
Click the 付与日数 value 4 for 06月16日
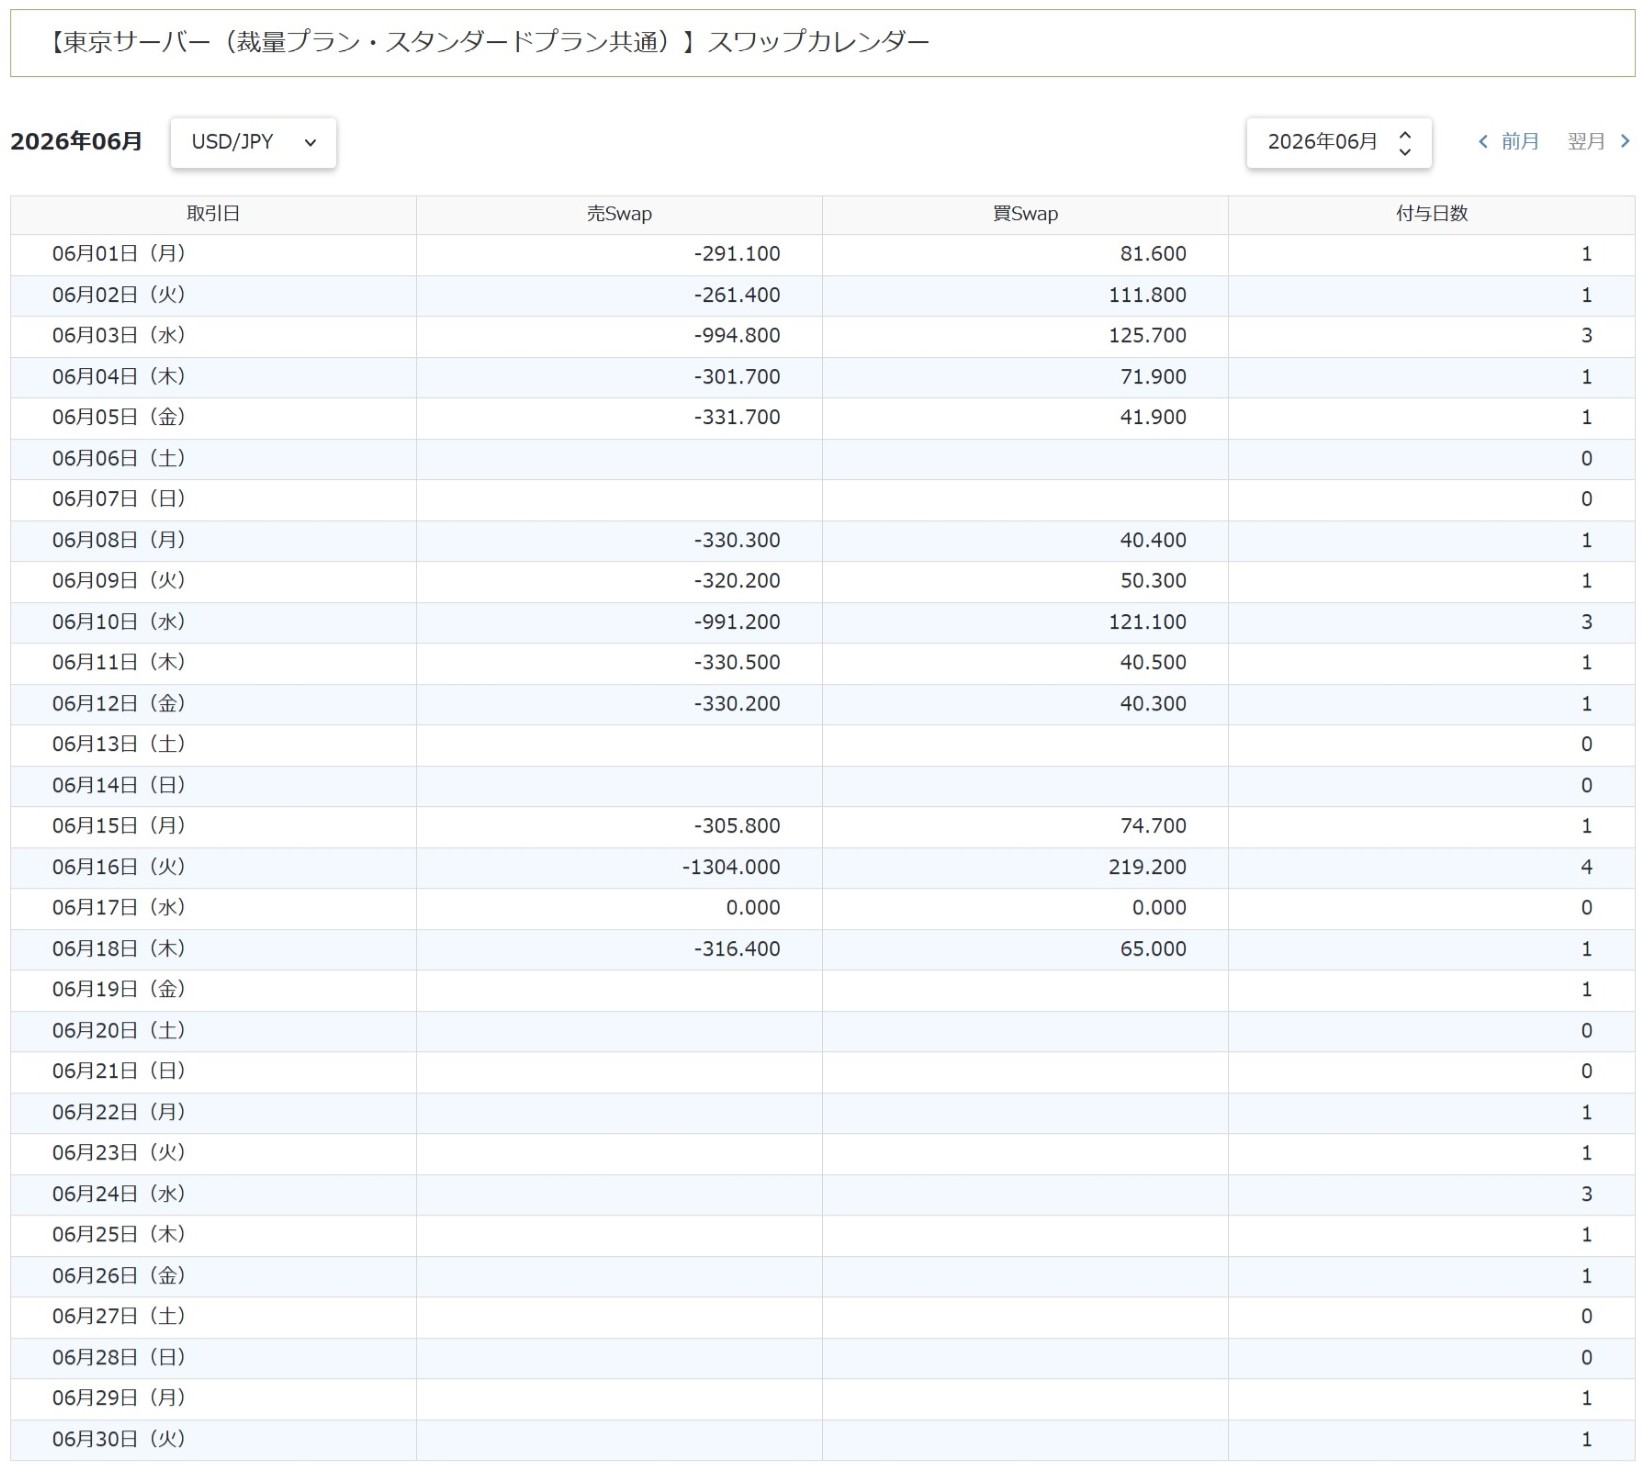point(1586,867)
